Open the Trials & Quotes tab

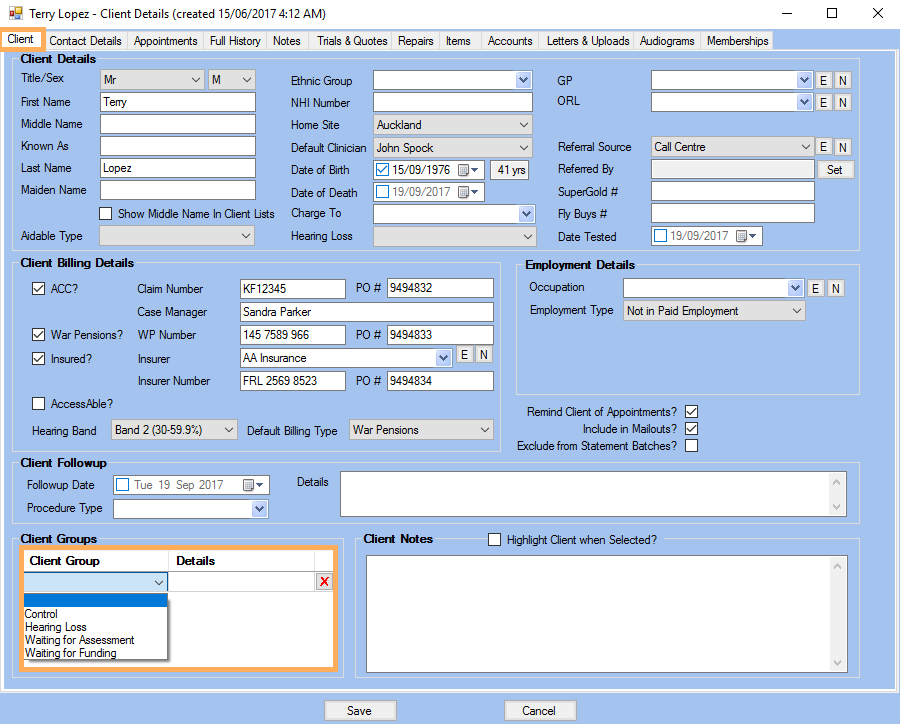[351, 41]
